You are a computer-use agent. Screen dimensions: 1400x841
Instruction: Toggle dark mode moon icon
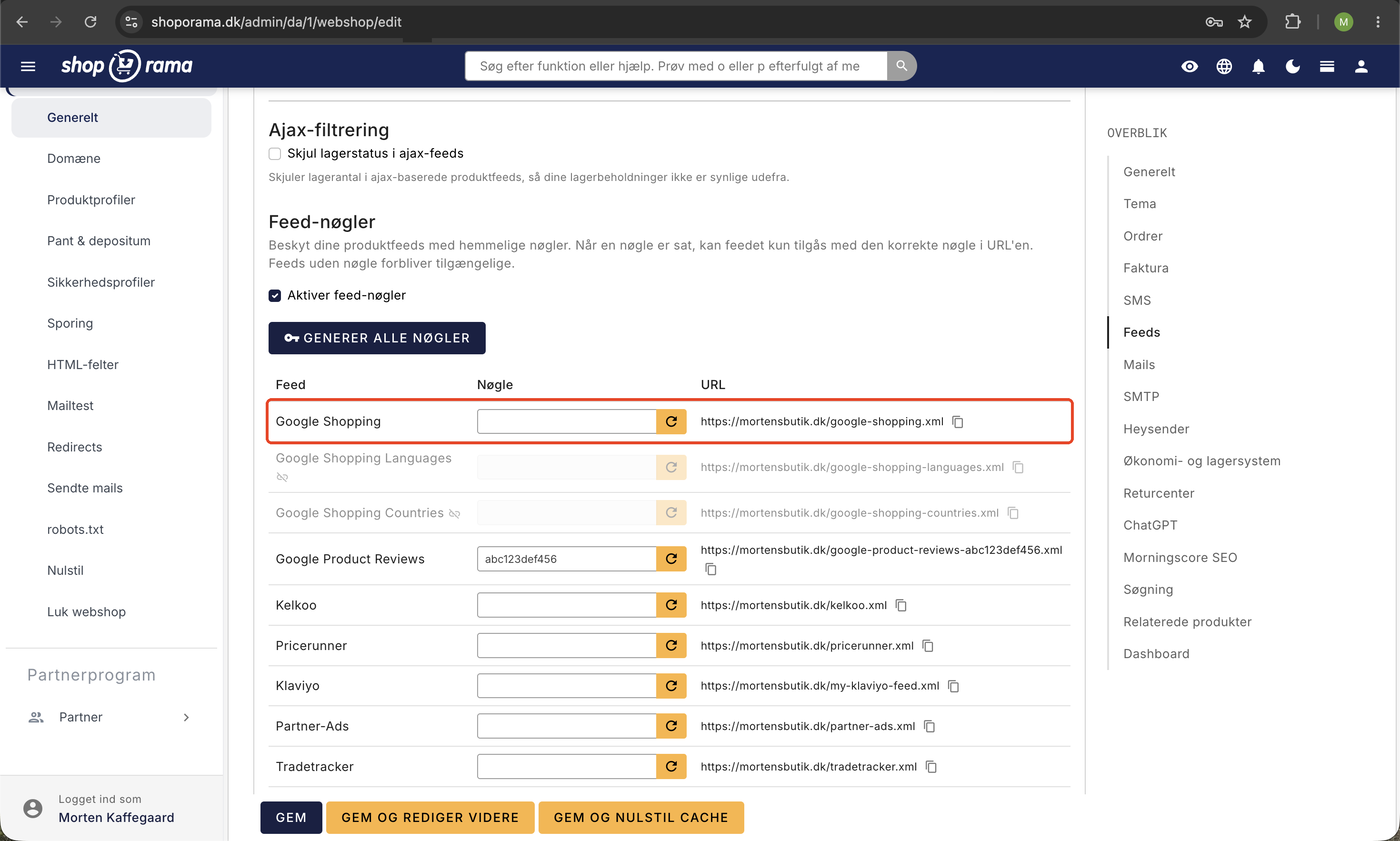[1293, 66]
